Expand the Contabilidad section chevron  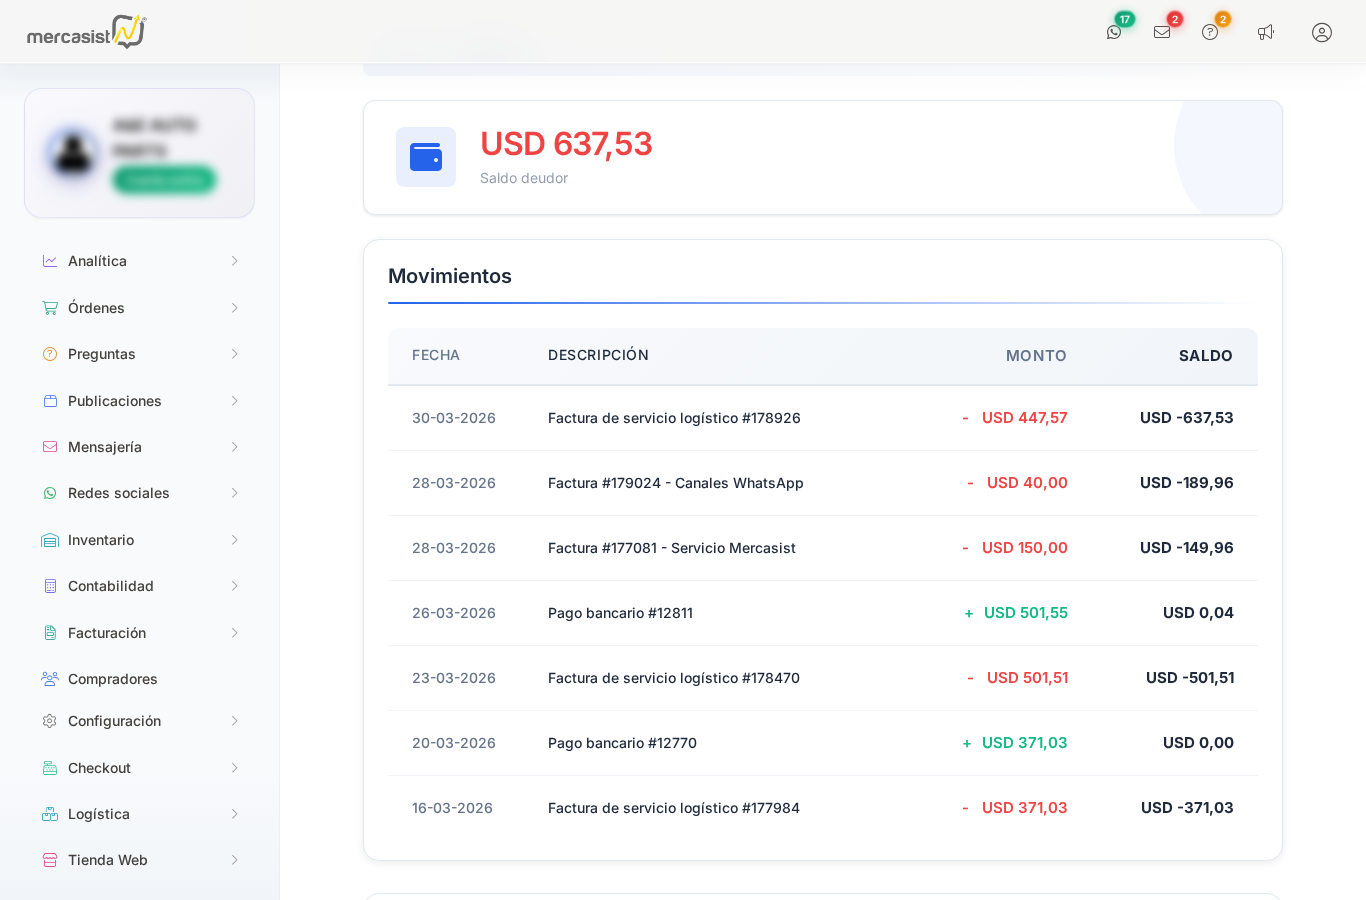pyautogui.click(x=235, y=586)
